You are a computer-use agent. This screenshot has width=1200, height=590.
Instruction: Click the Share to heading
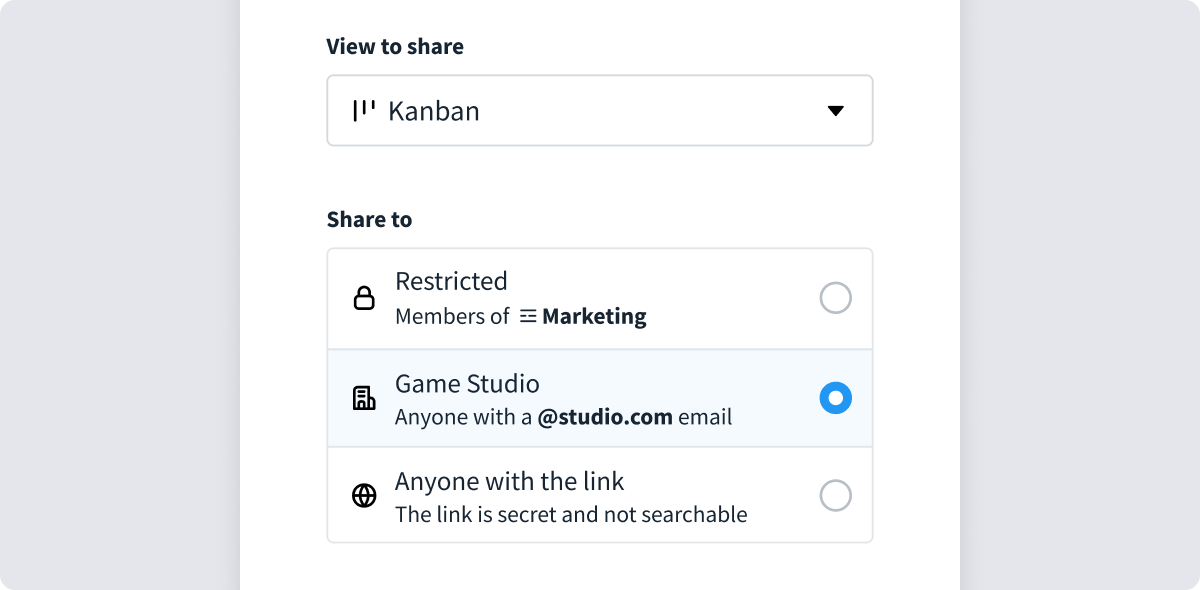(369, 219)
